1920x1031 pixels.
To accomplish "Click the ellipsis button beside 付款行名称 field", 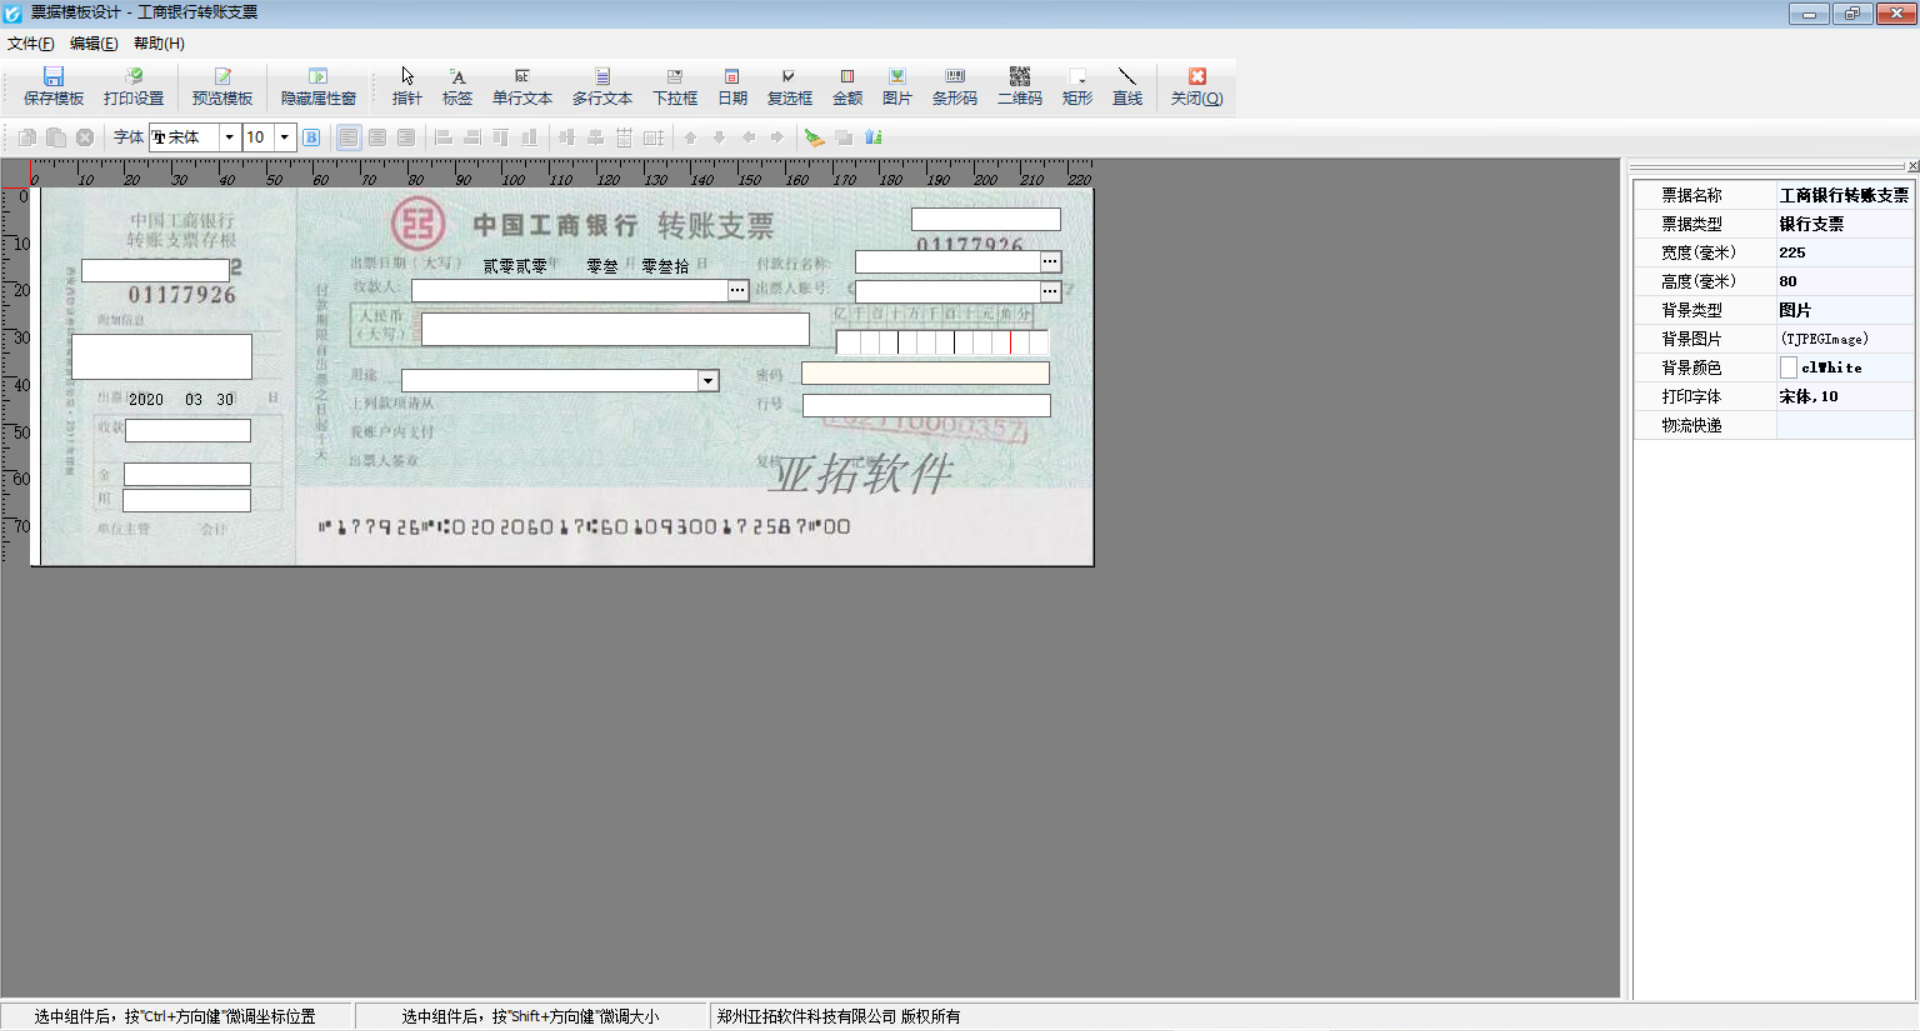I will [x=1050, y=262].
